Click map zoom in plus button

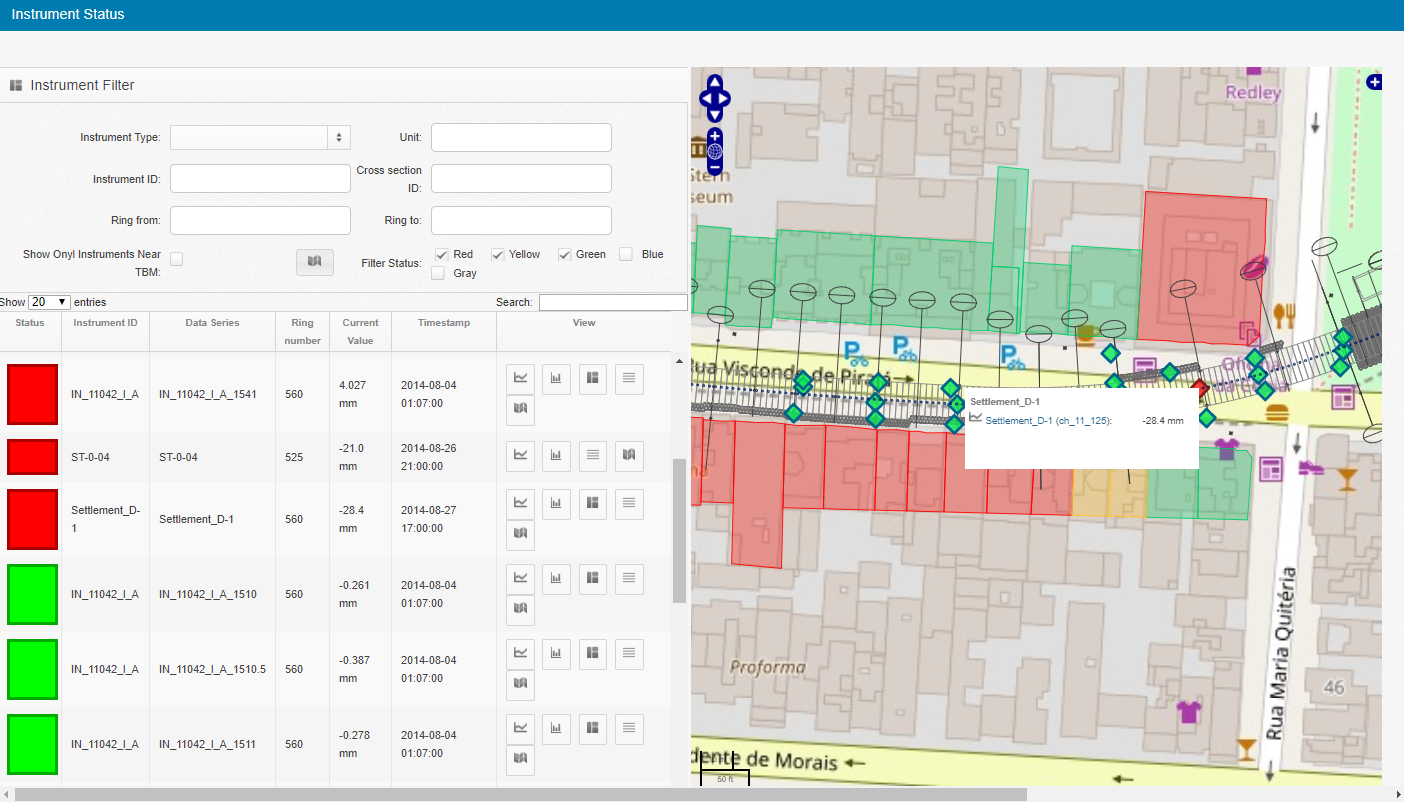pyautogui.click(x=715, y=135)
